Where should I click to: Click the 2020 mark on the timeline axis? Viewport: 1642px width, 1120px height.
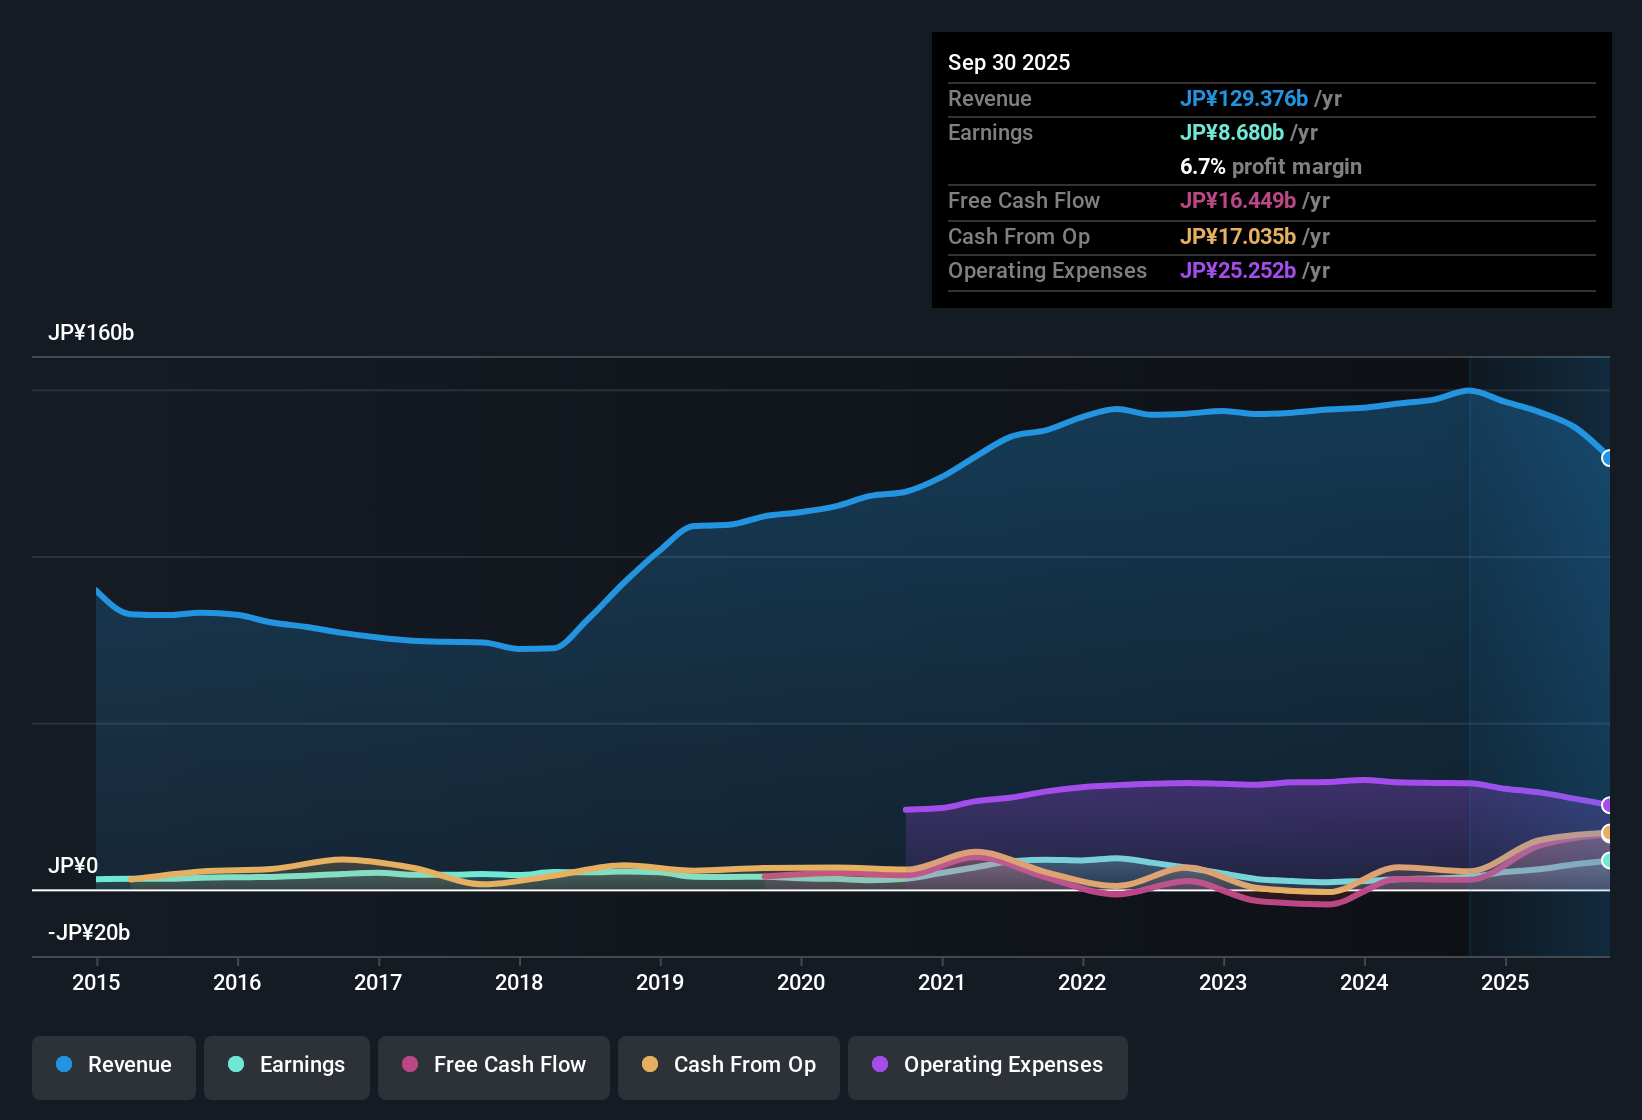pos(801,983)
